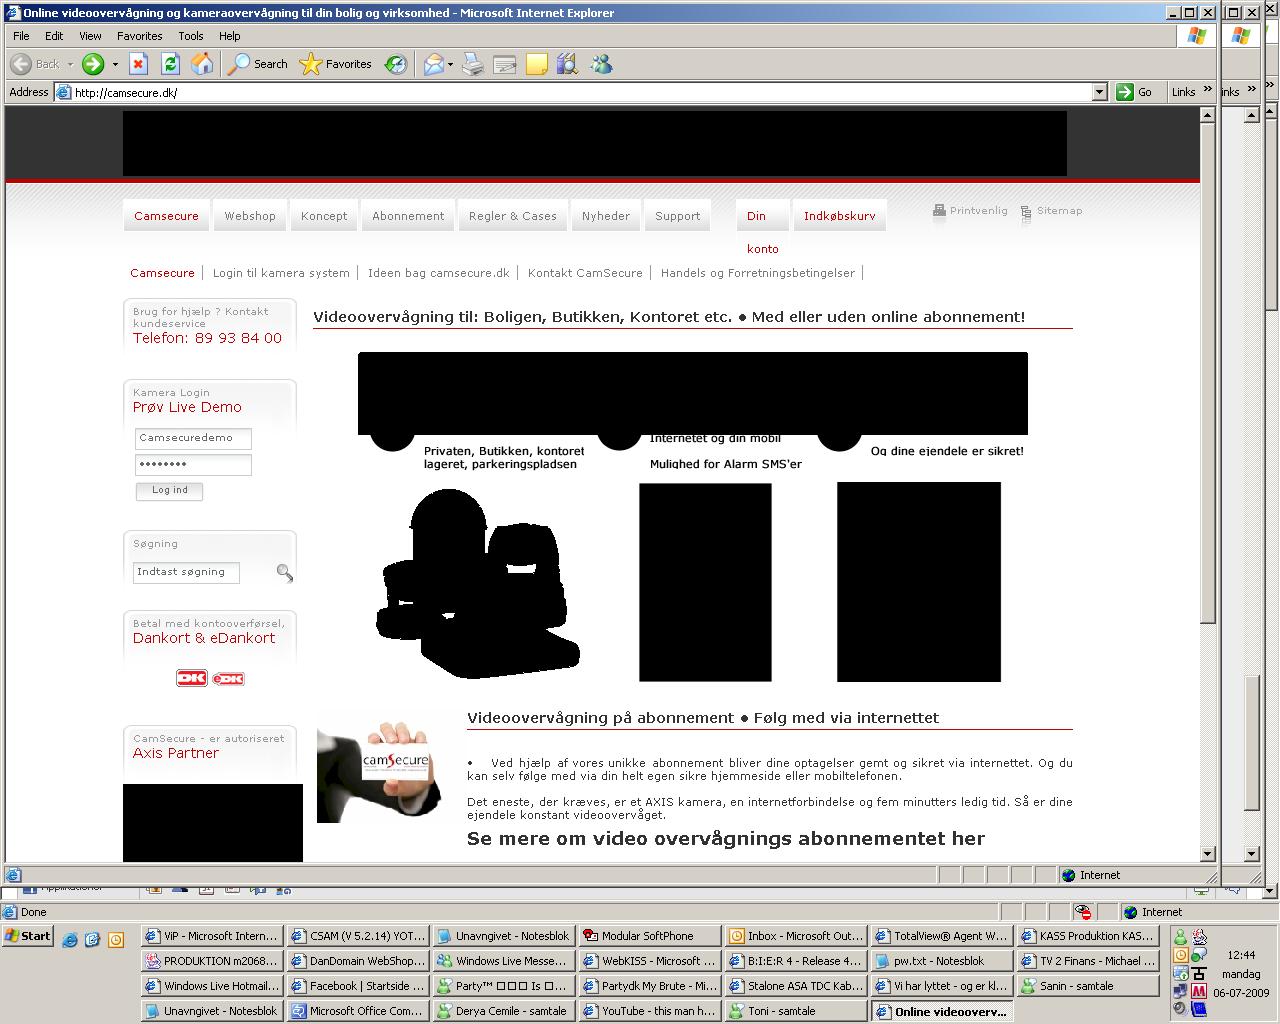Screen dimensions: 1280x1024
Task: Switch to the Inbox - Microsoft Outlook taskbar button
Action: coord(795,936)
